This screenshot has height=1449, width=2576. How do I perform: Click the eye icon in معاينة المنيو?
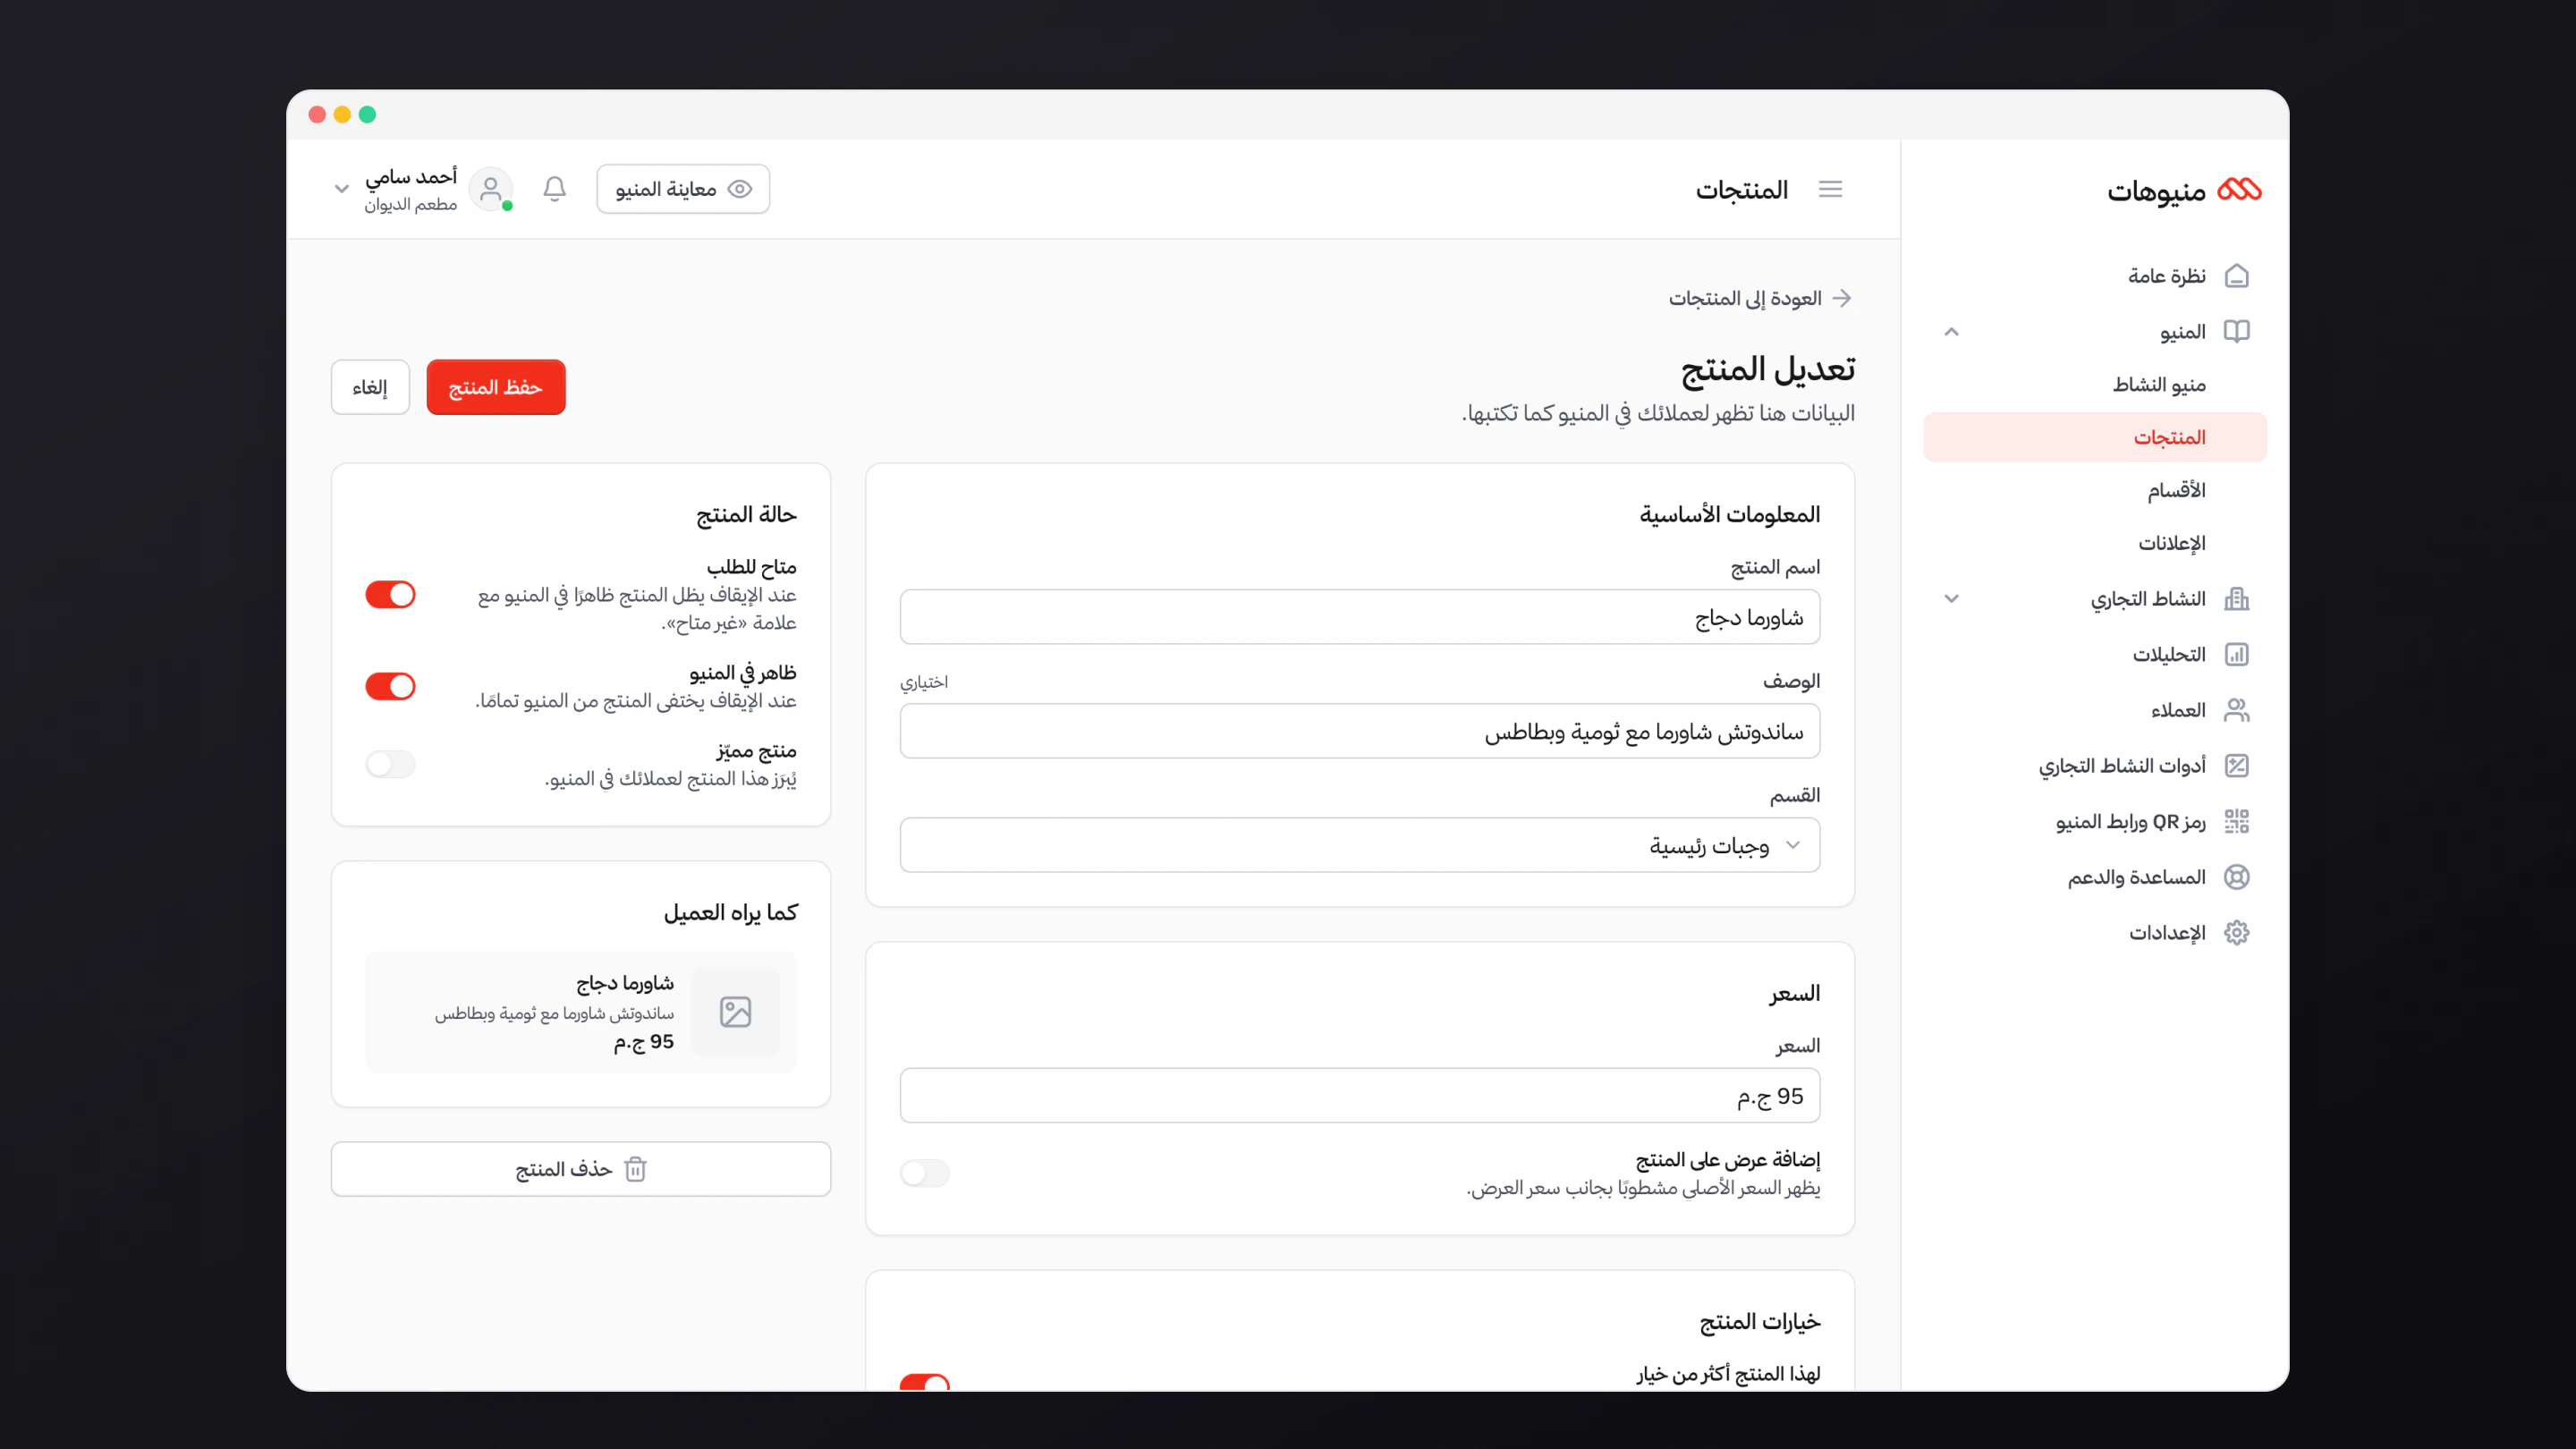click(740, 189)
